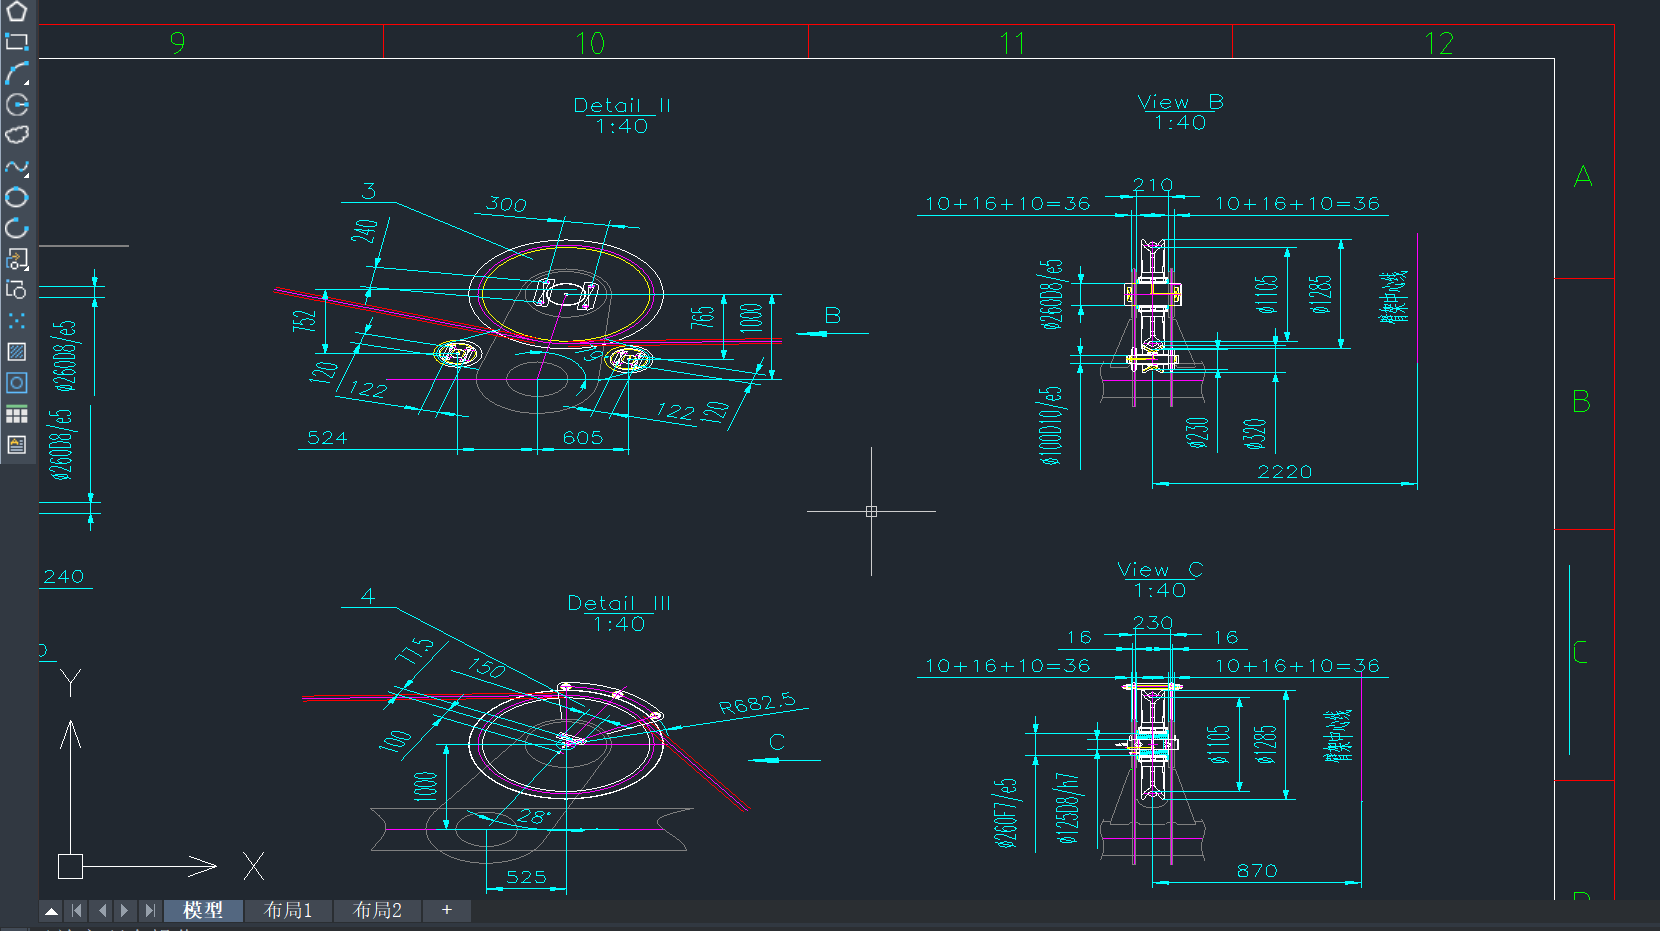This screenshot has width=1660, height=931.
Task: Click the column grid label '11'
Action: click(x=1012, y=43)
